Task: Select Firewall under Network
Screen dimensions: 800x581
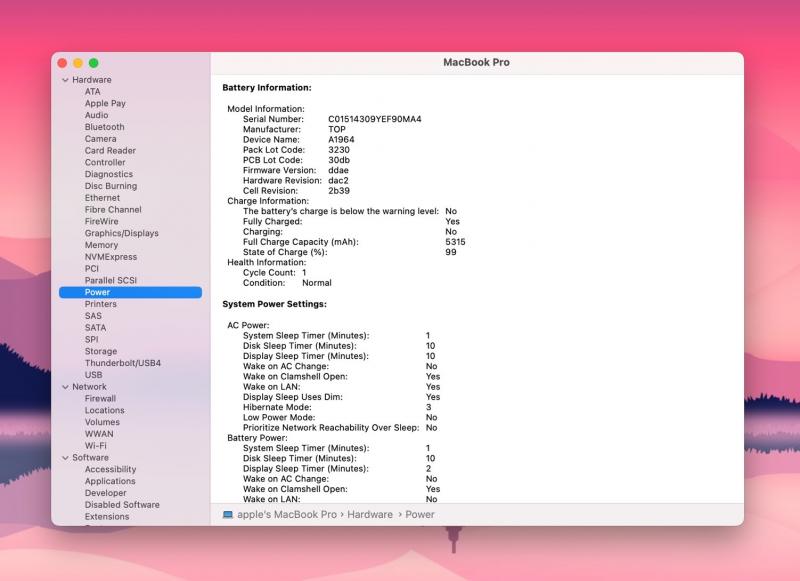Action: tap(100, 398)
